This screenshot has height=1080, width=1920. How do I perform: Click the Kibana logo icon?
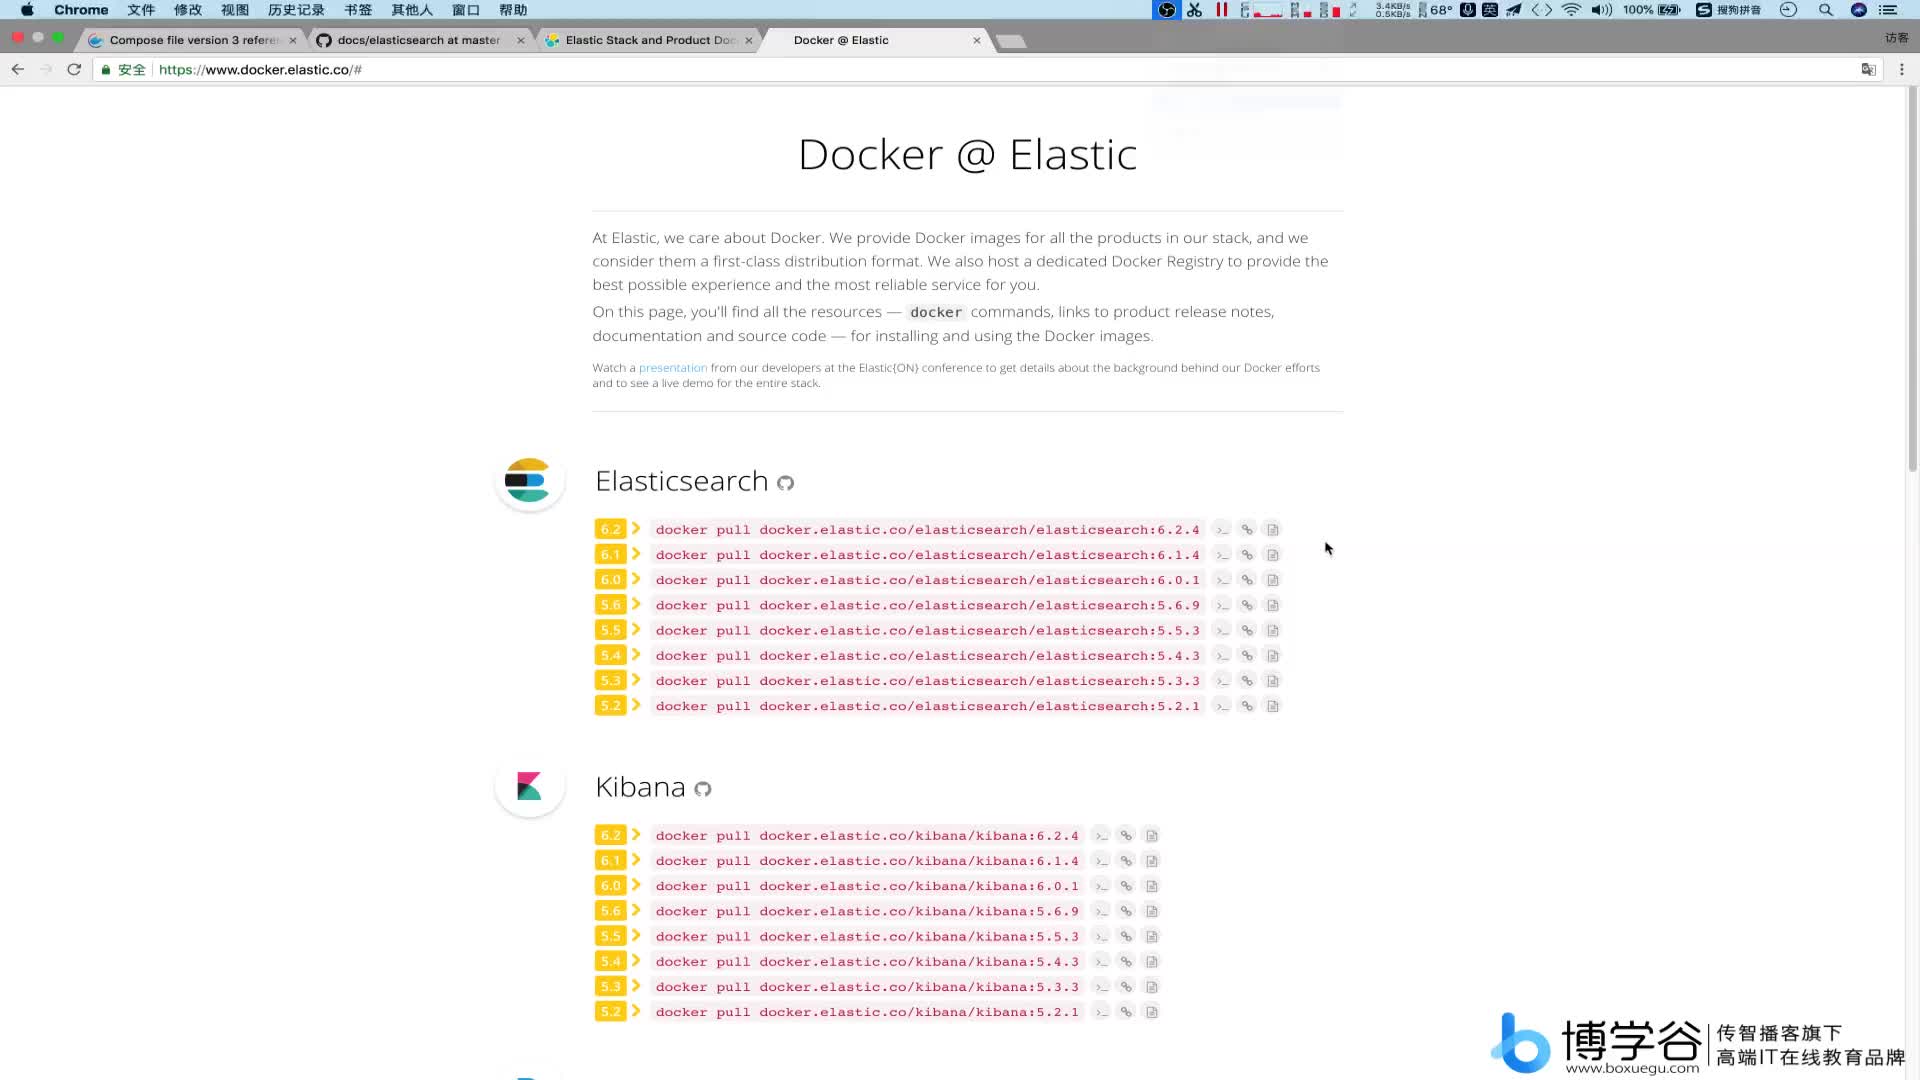tap(527, 787)
